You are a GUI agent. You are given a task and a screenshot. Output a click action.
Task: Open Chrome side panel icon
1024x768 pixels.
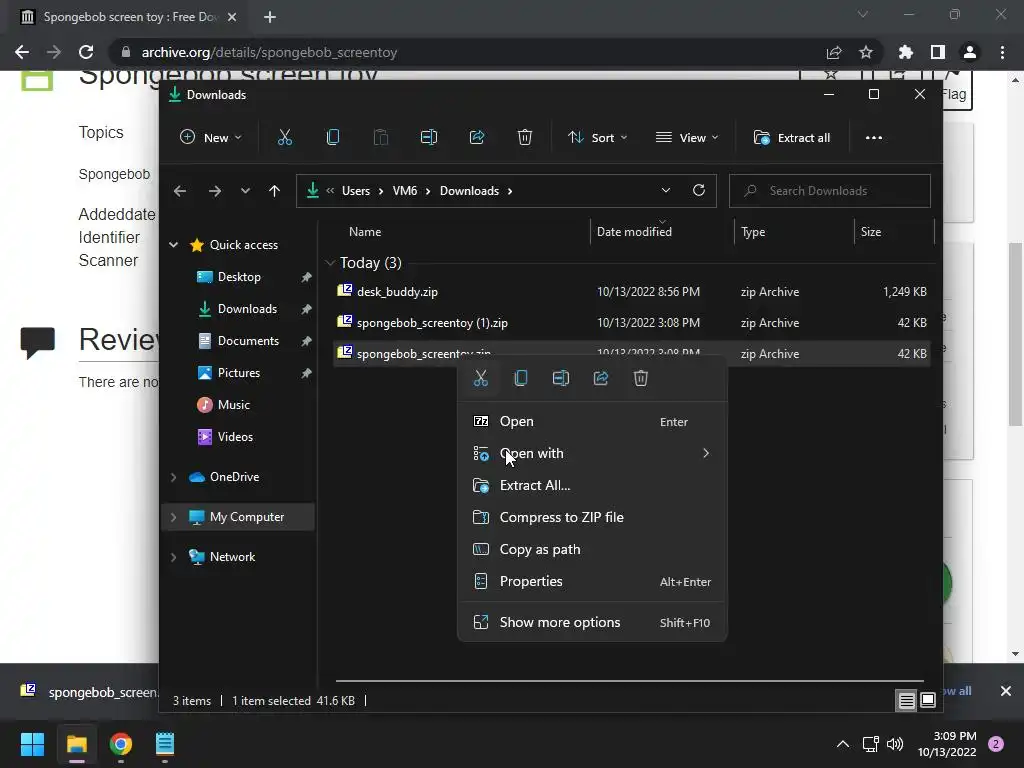point(938,52)
